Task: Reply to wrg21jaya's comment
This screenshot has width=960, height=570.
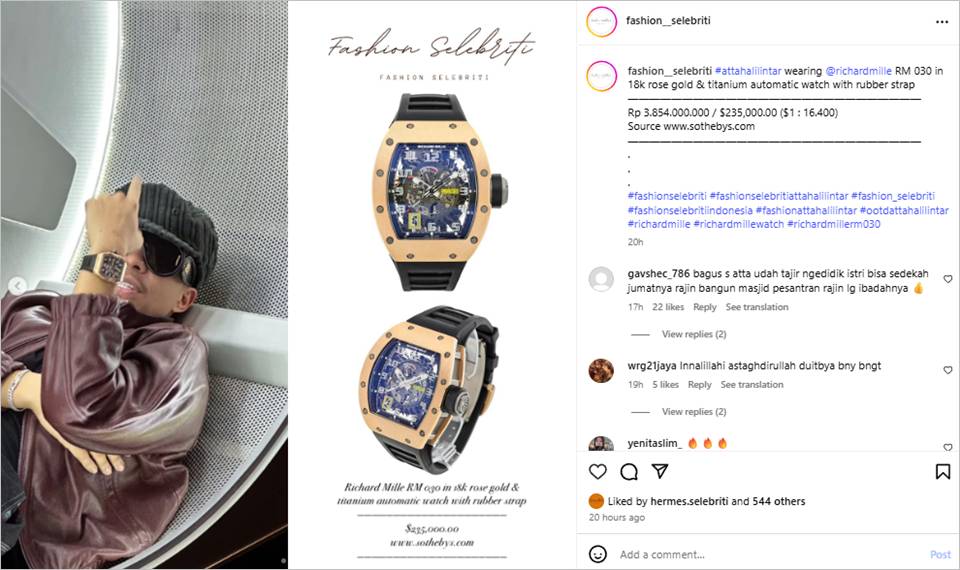Action: (699, 385)
